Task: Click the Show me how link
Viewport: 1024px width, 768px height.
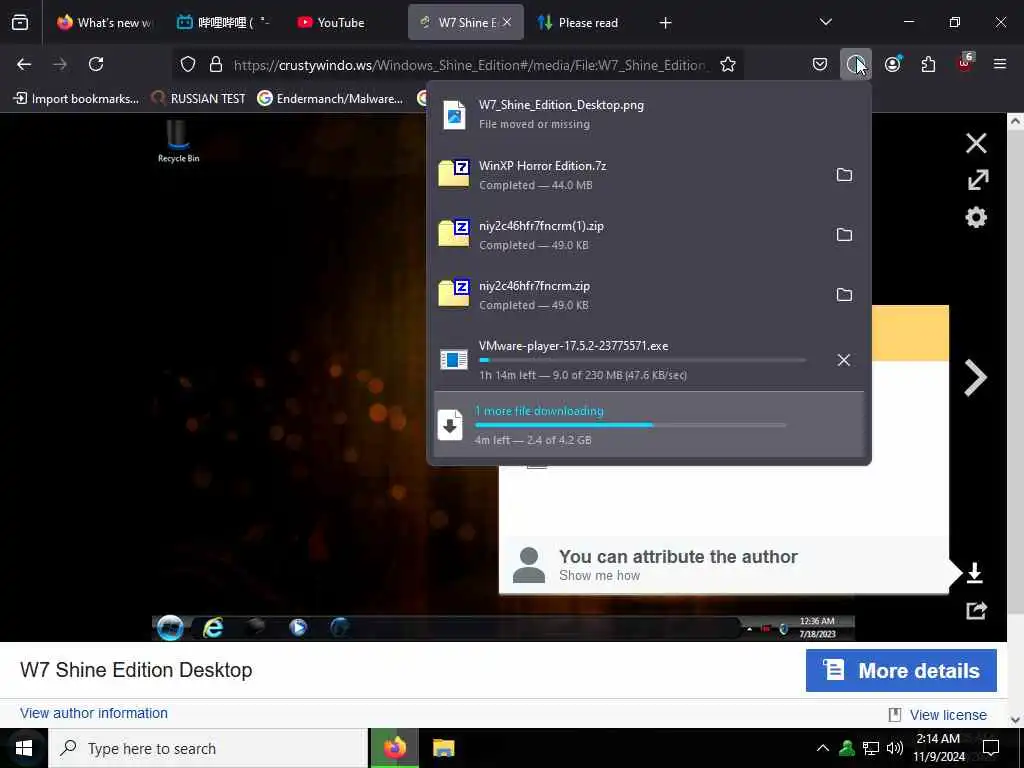Action: click(x=600, y=575)
